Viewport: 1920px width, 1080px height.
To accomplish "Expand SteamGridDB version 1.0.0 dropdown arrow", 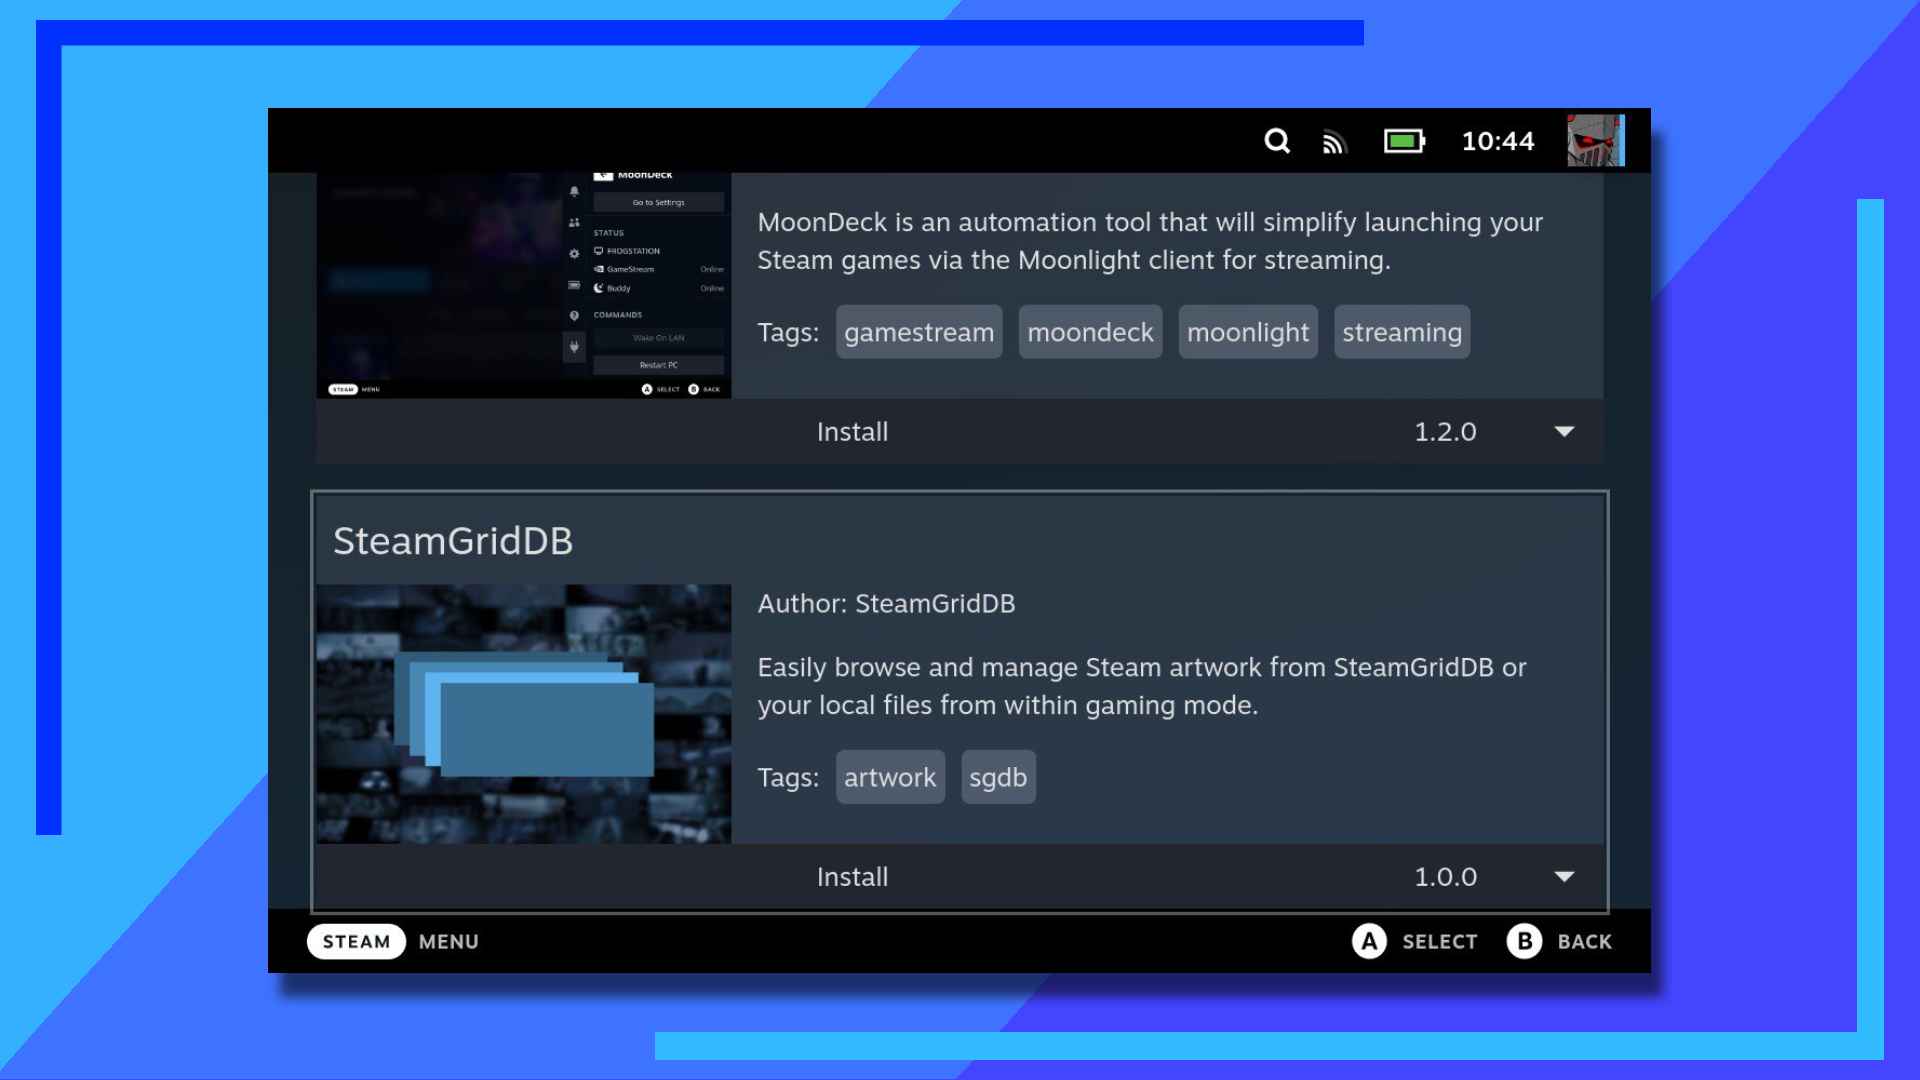I will point(1564,877).
